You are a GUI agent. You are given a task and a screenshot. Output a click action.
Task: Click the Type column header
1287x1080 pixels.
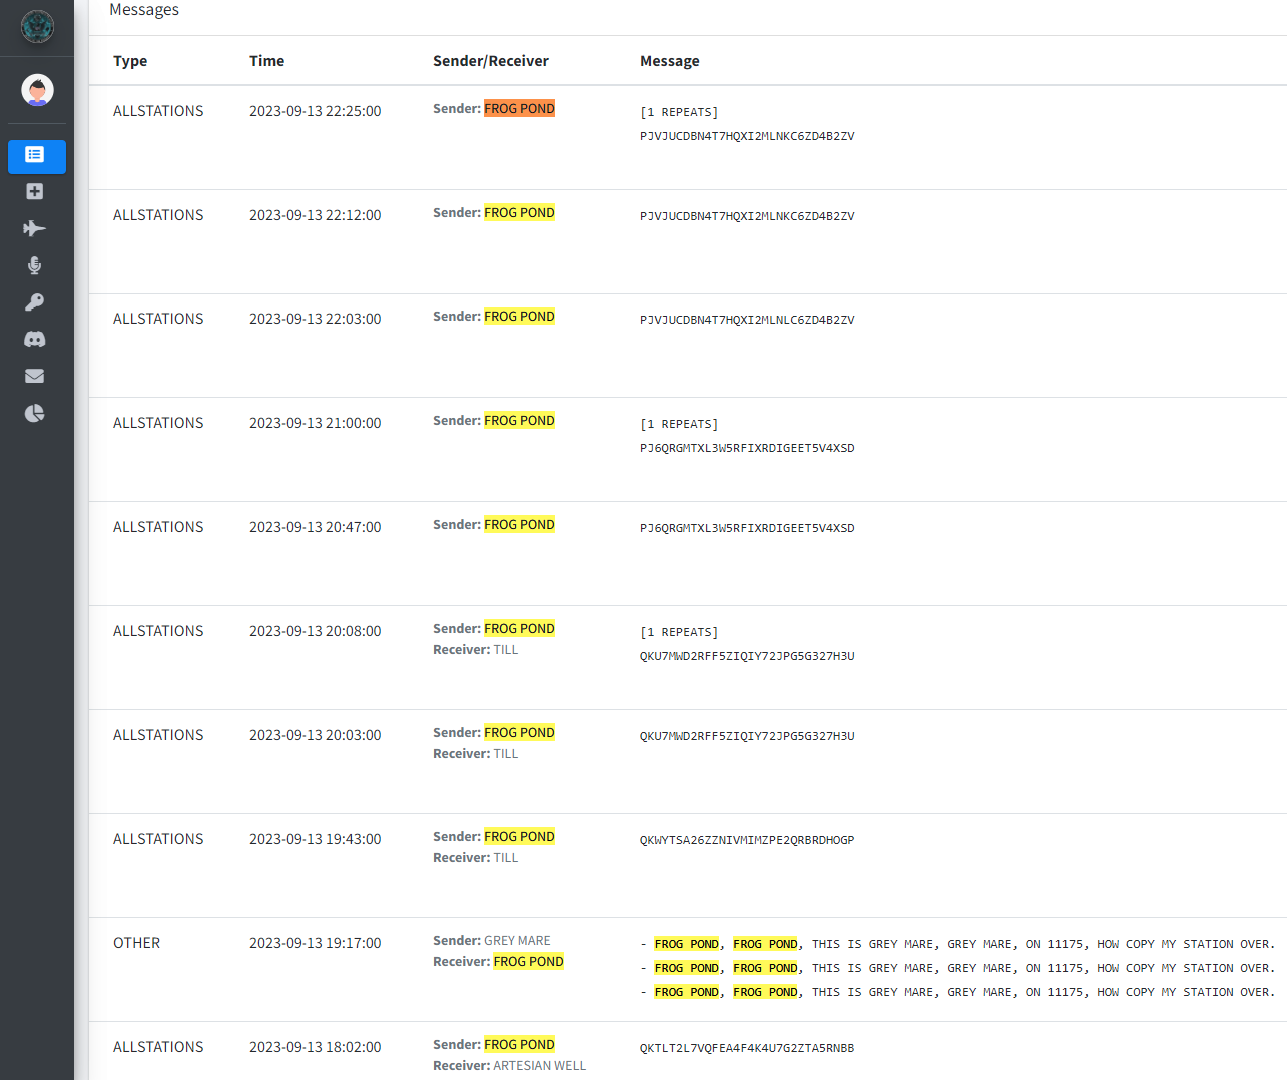(x=130, y=61)
